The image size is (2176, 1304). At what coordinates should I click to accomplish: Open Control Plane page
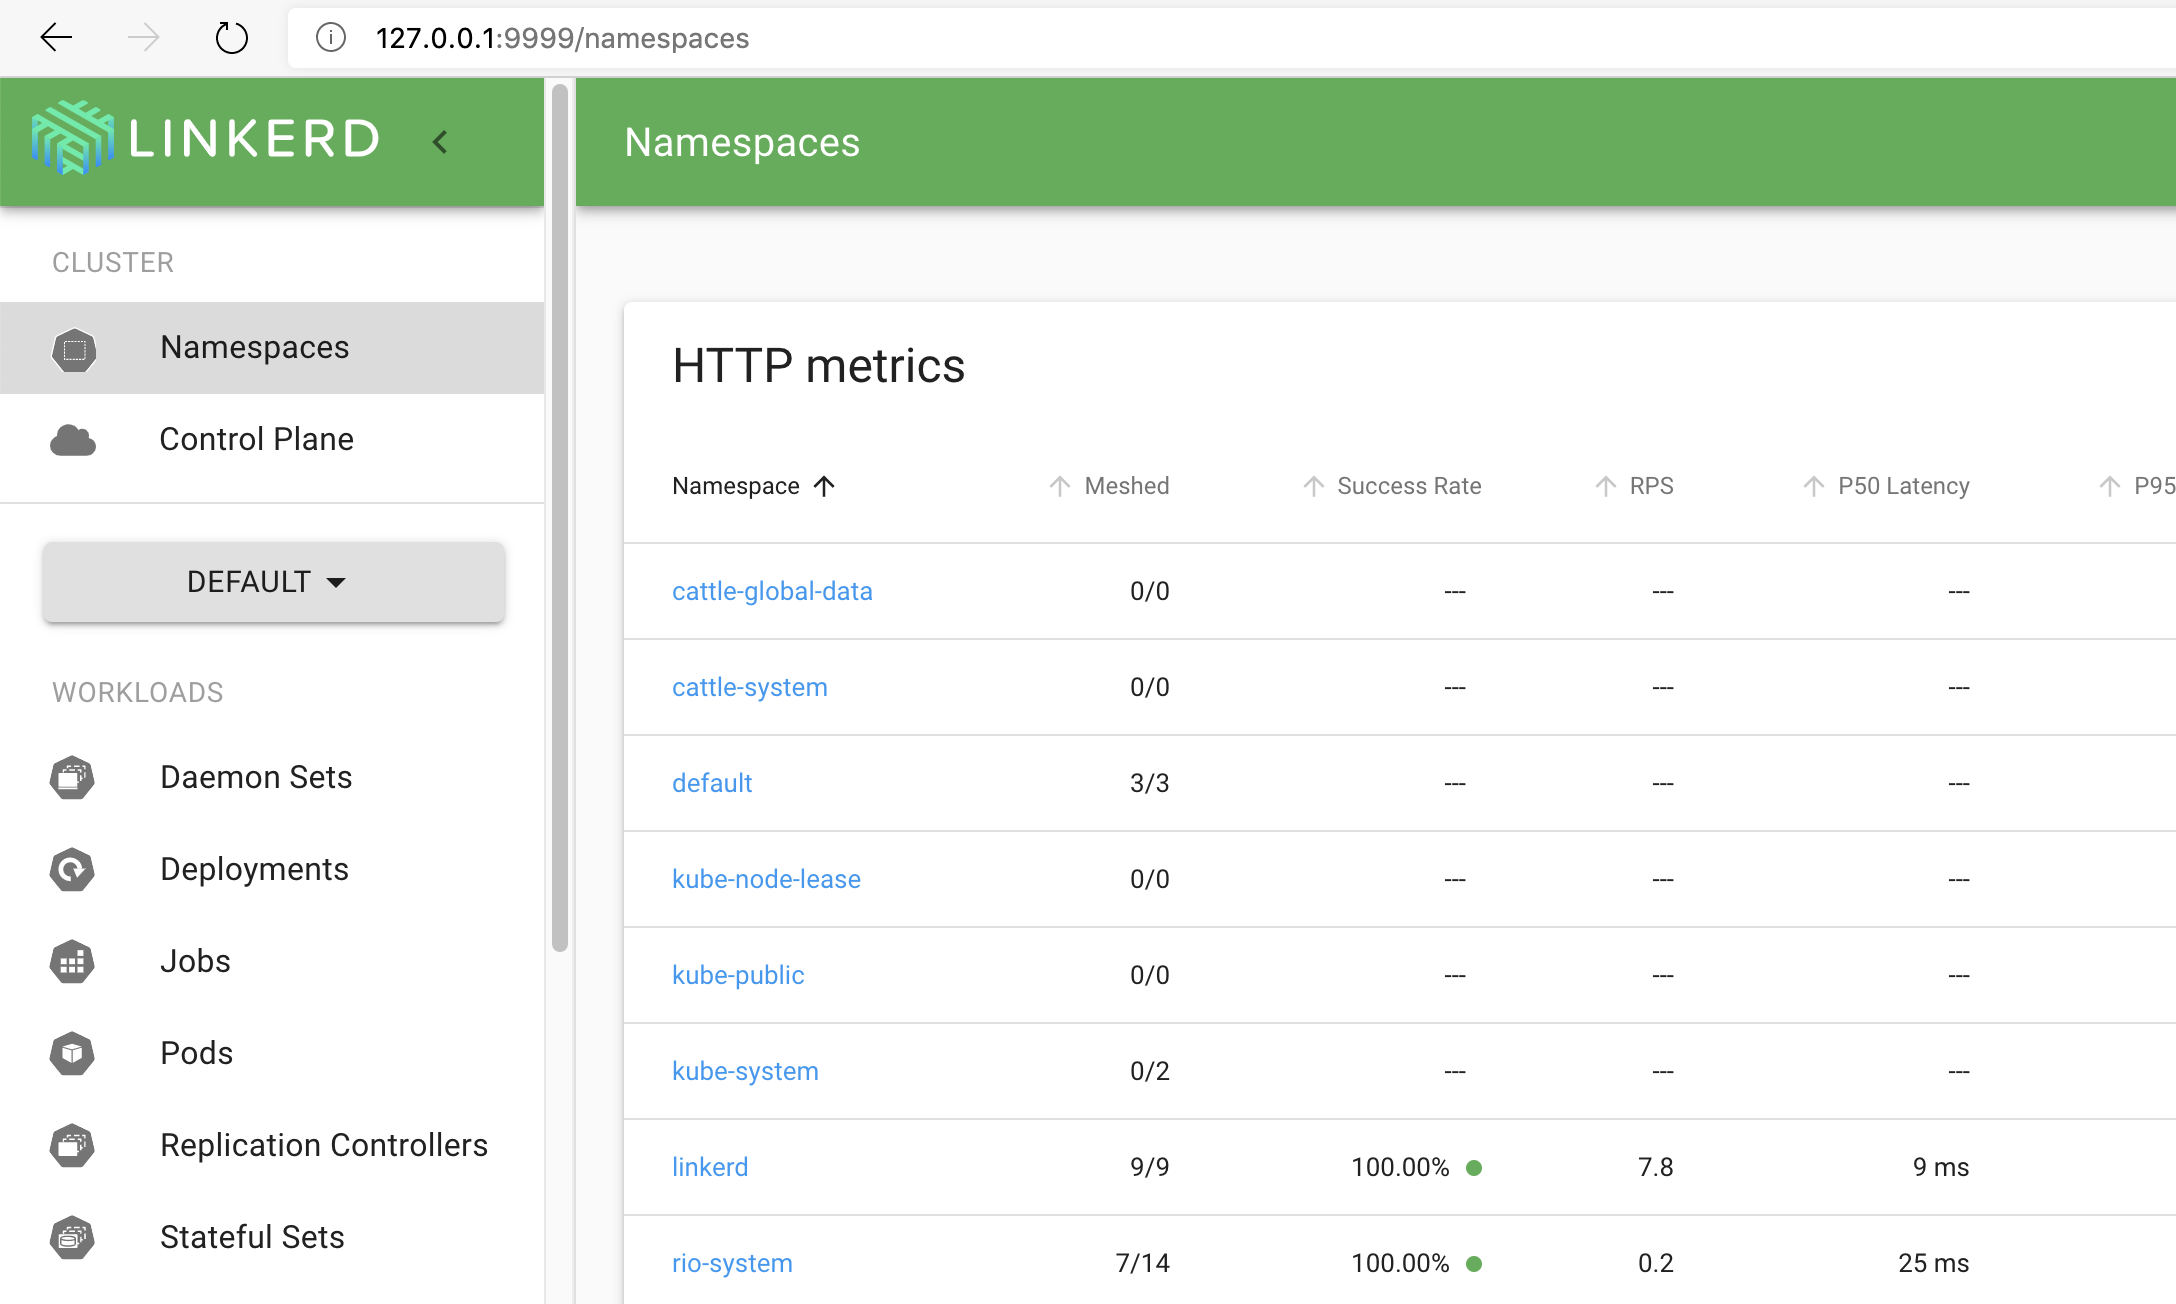(x=272, y=440)
